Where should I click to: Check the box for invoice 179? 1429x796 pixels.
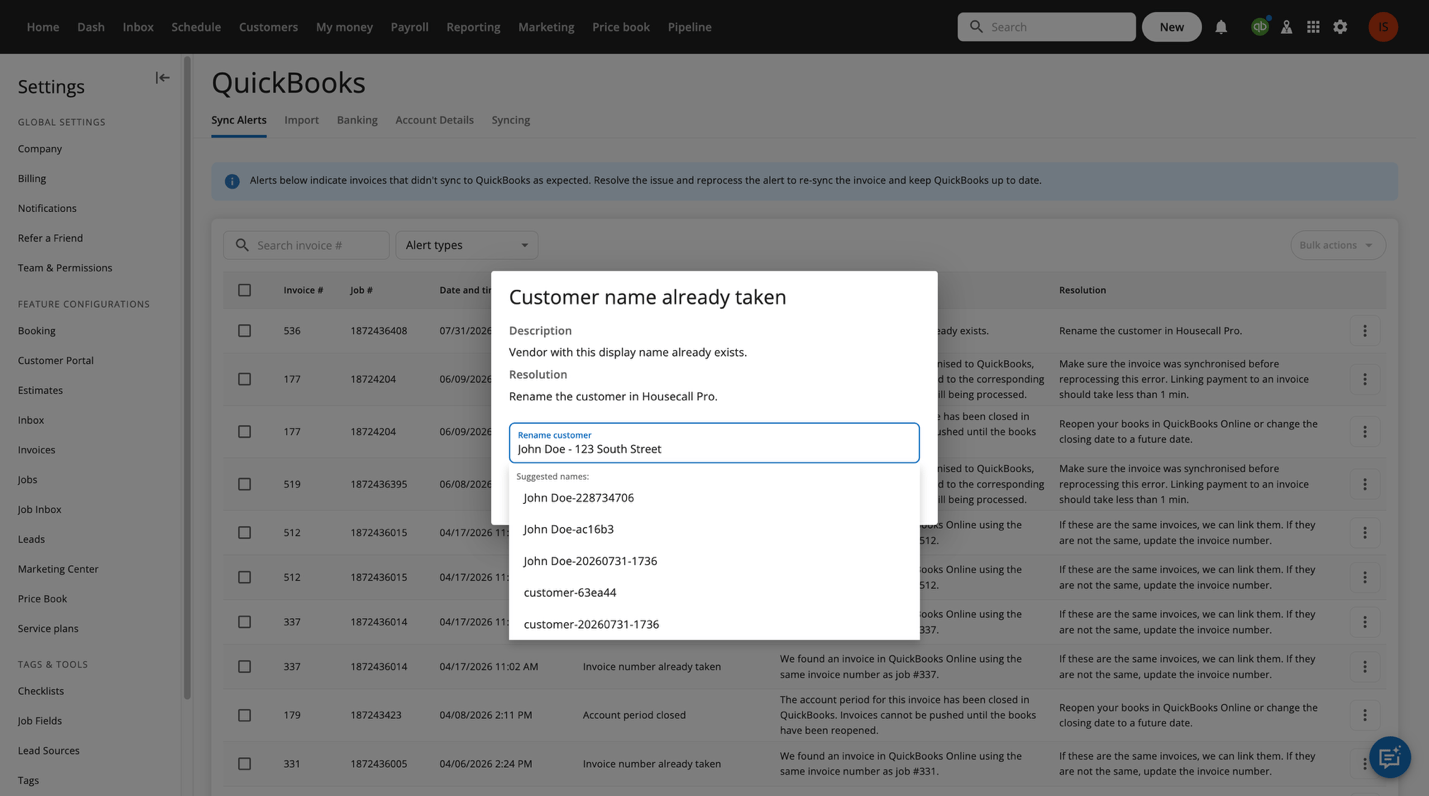pyautogui.click(x=244, y=715)
